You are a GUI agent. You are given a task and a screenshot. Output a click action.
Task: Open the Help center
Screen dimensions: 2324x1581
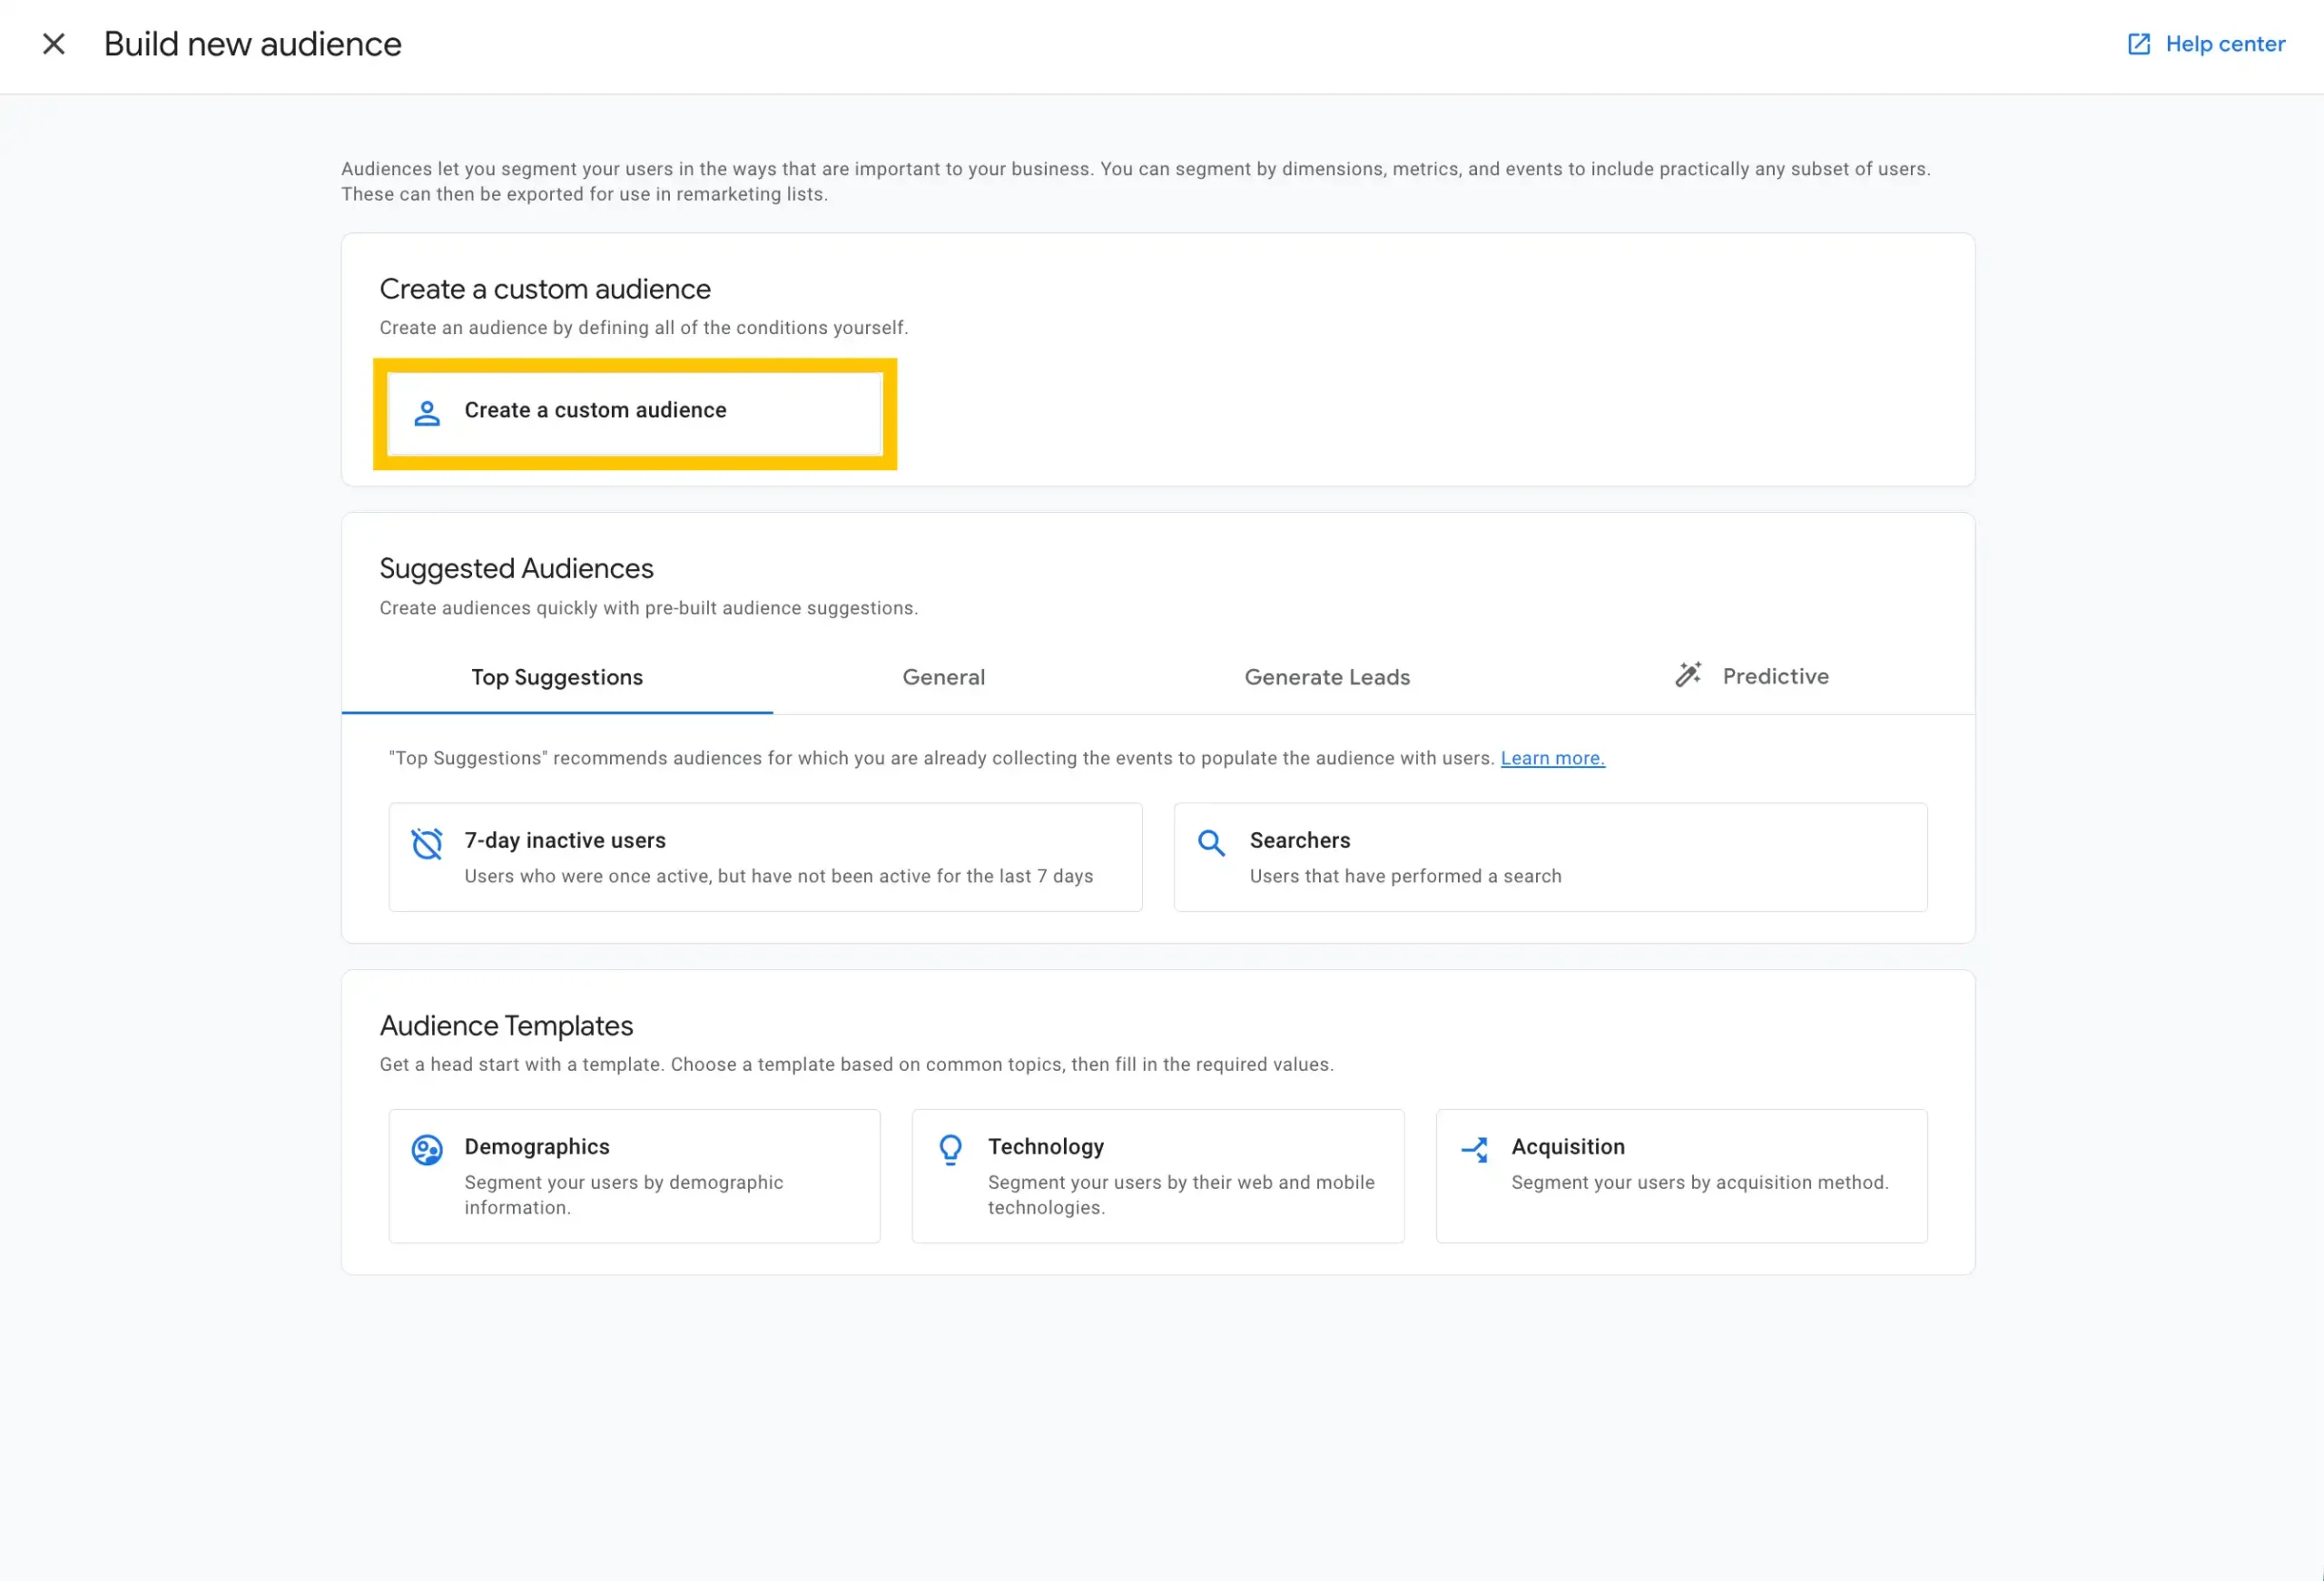[x=2224, y=43]
